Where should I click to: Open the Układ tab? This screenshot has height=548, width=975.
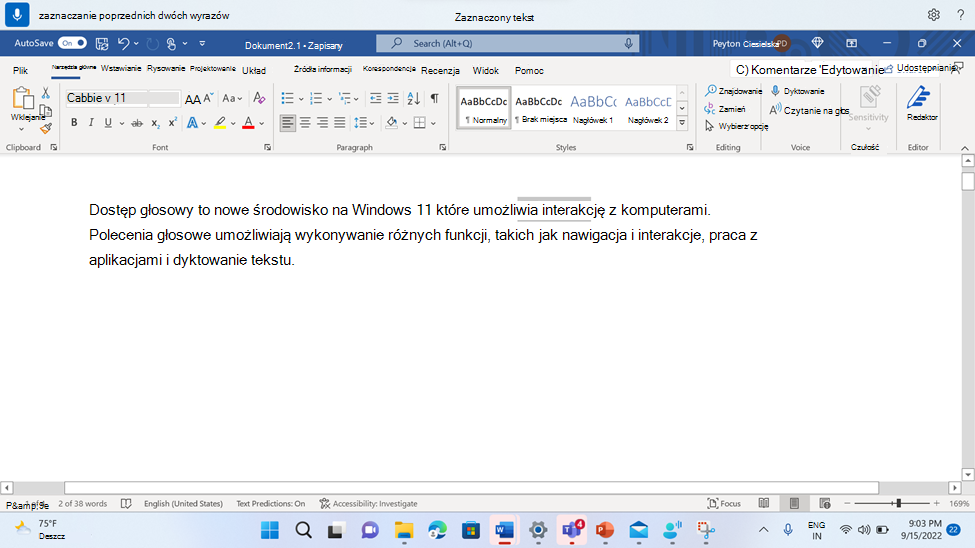click(254, 70)
